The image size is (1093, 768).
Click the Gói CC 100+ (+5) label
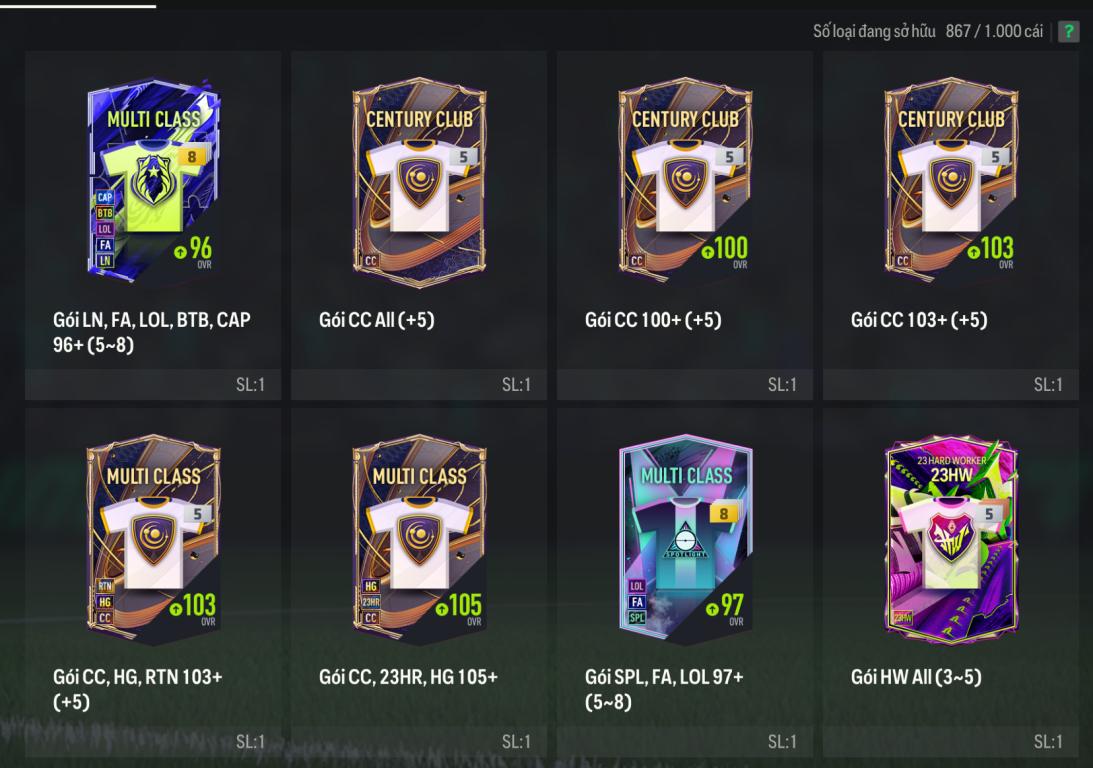coord(653,320)
